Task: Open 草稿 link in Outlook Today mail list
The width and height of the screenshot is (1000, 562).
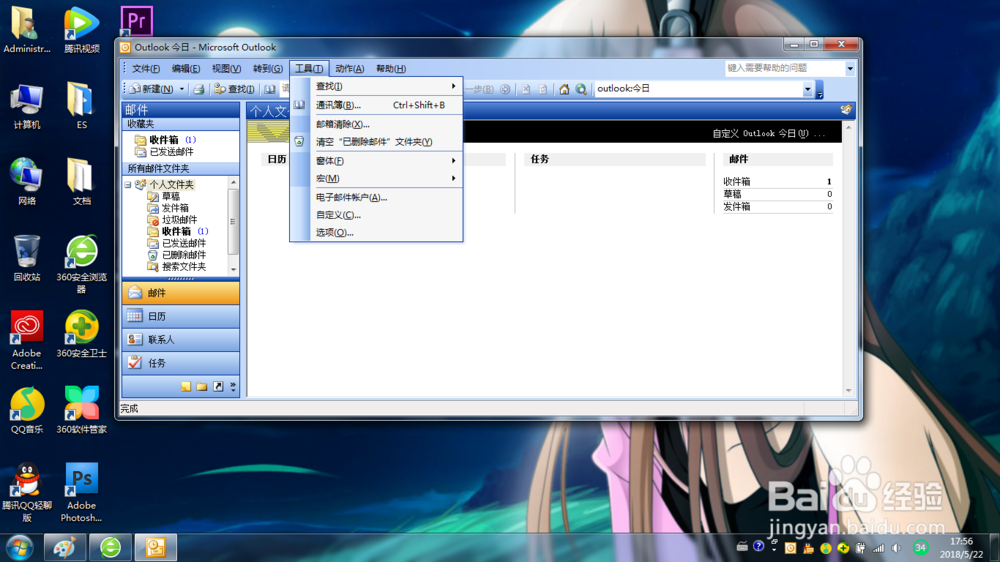Action: tap(732, 194)
